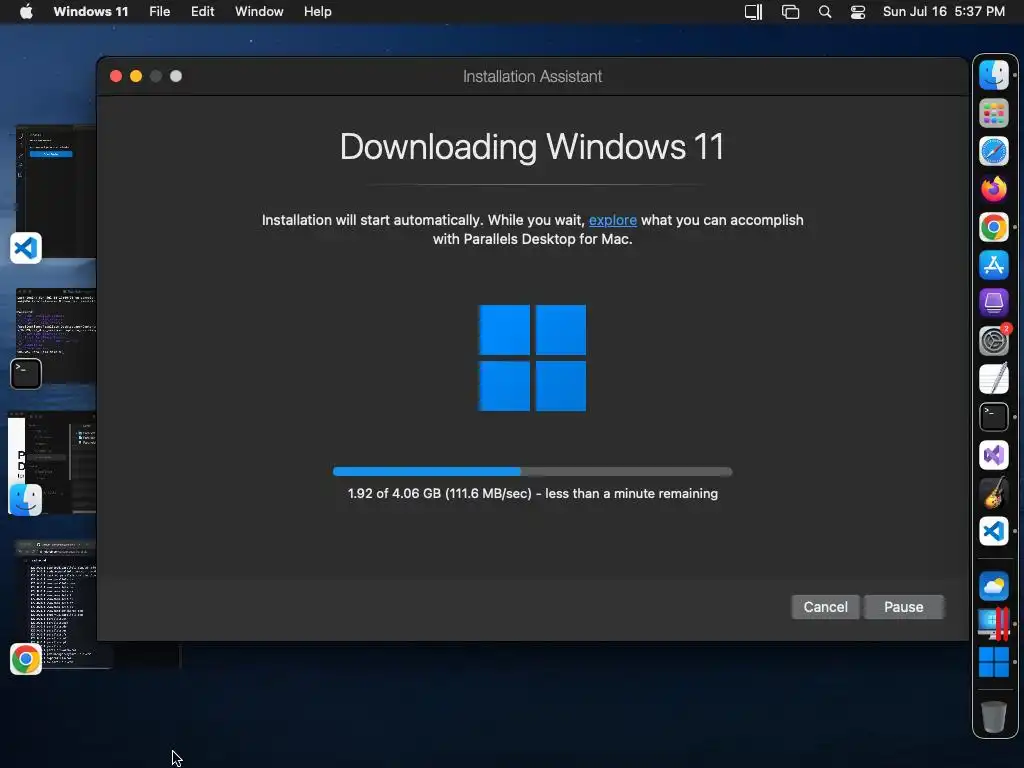Switch to Terminal window thumbnail
The width and height of the screenshot is (1024, 768).
tap(56, 336)
